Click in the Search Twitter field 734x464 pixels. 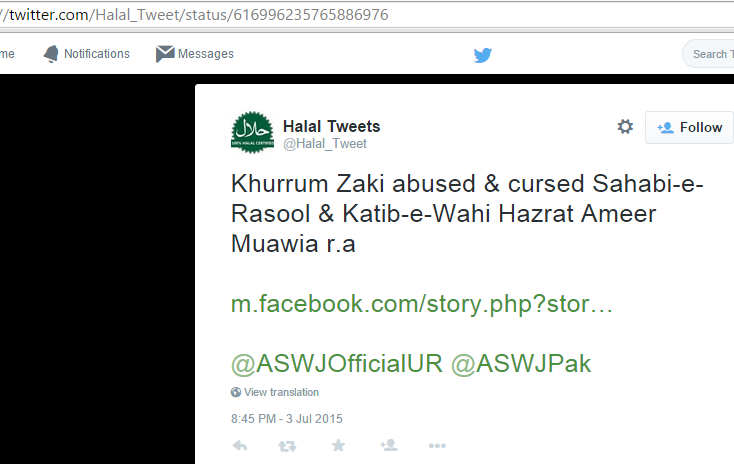[708, 54]
